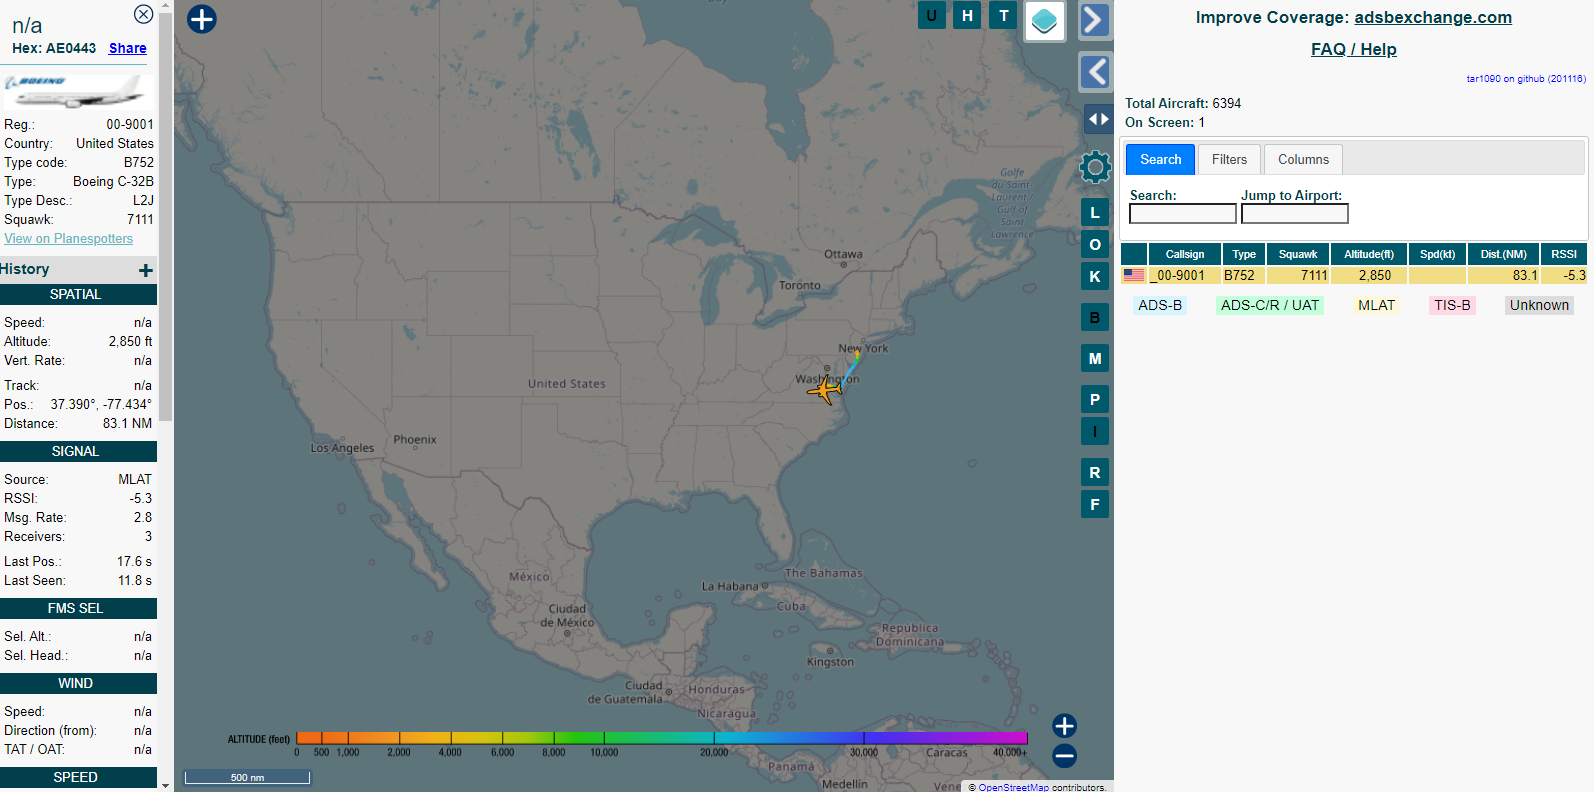Sort table by Dist.(NM) column
The height and width of the screenshot is (792, 1594).
point(1504,254)
